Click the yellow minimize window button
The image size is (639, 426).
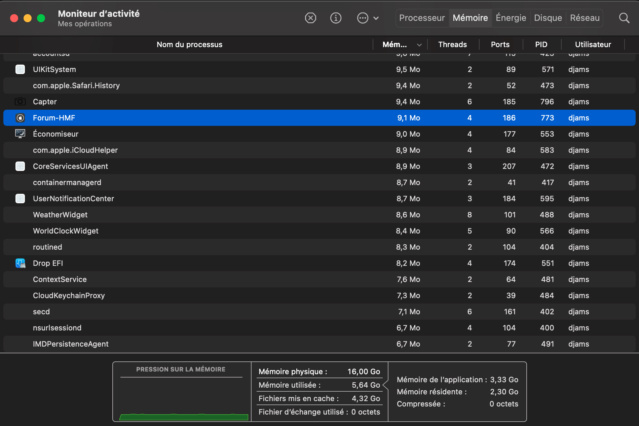[x=27, y=18]
